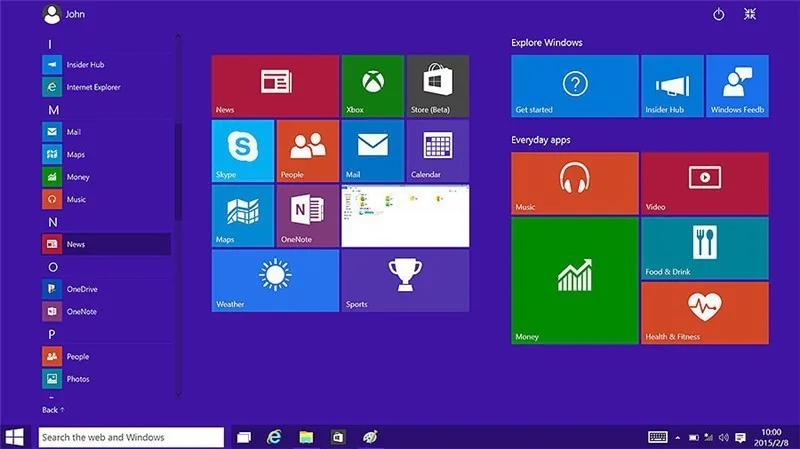Viewport: 800px width, 449px height.
Task: Click the desktop preview live tile
Action: point(405,216)
